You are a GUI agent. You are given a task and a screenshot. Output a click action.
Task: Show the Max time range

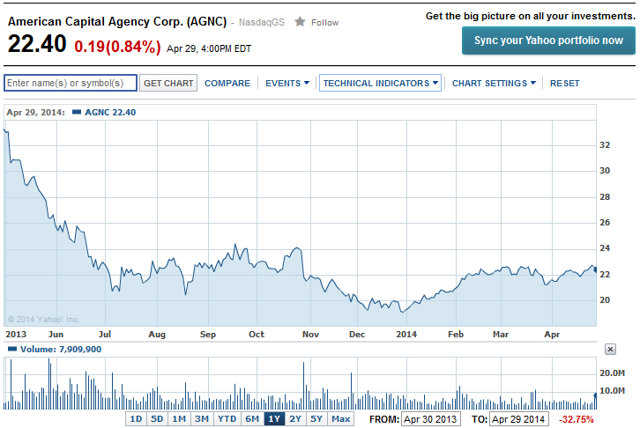click(341, 419)
